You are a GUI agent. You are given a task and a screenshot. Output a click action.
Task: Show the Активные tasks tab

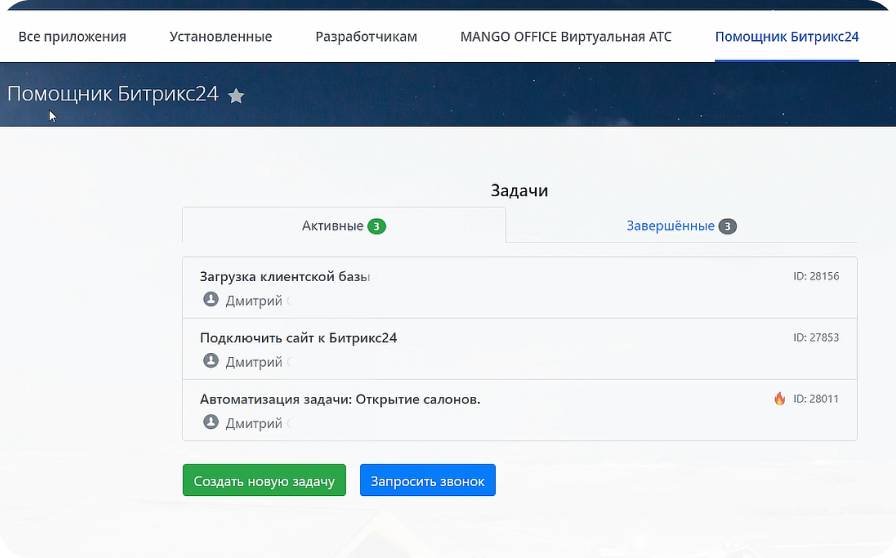(x=332, y=226)
